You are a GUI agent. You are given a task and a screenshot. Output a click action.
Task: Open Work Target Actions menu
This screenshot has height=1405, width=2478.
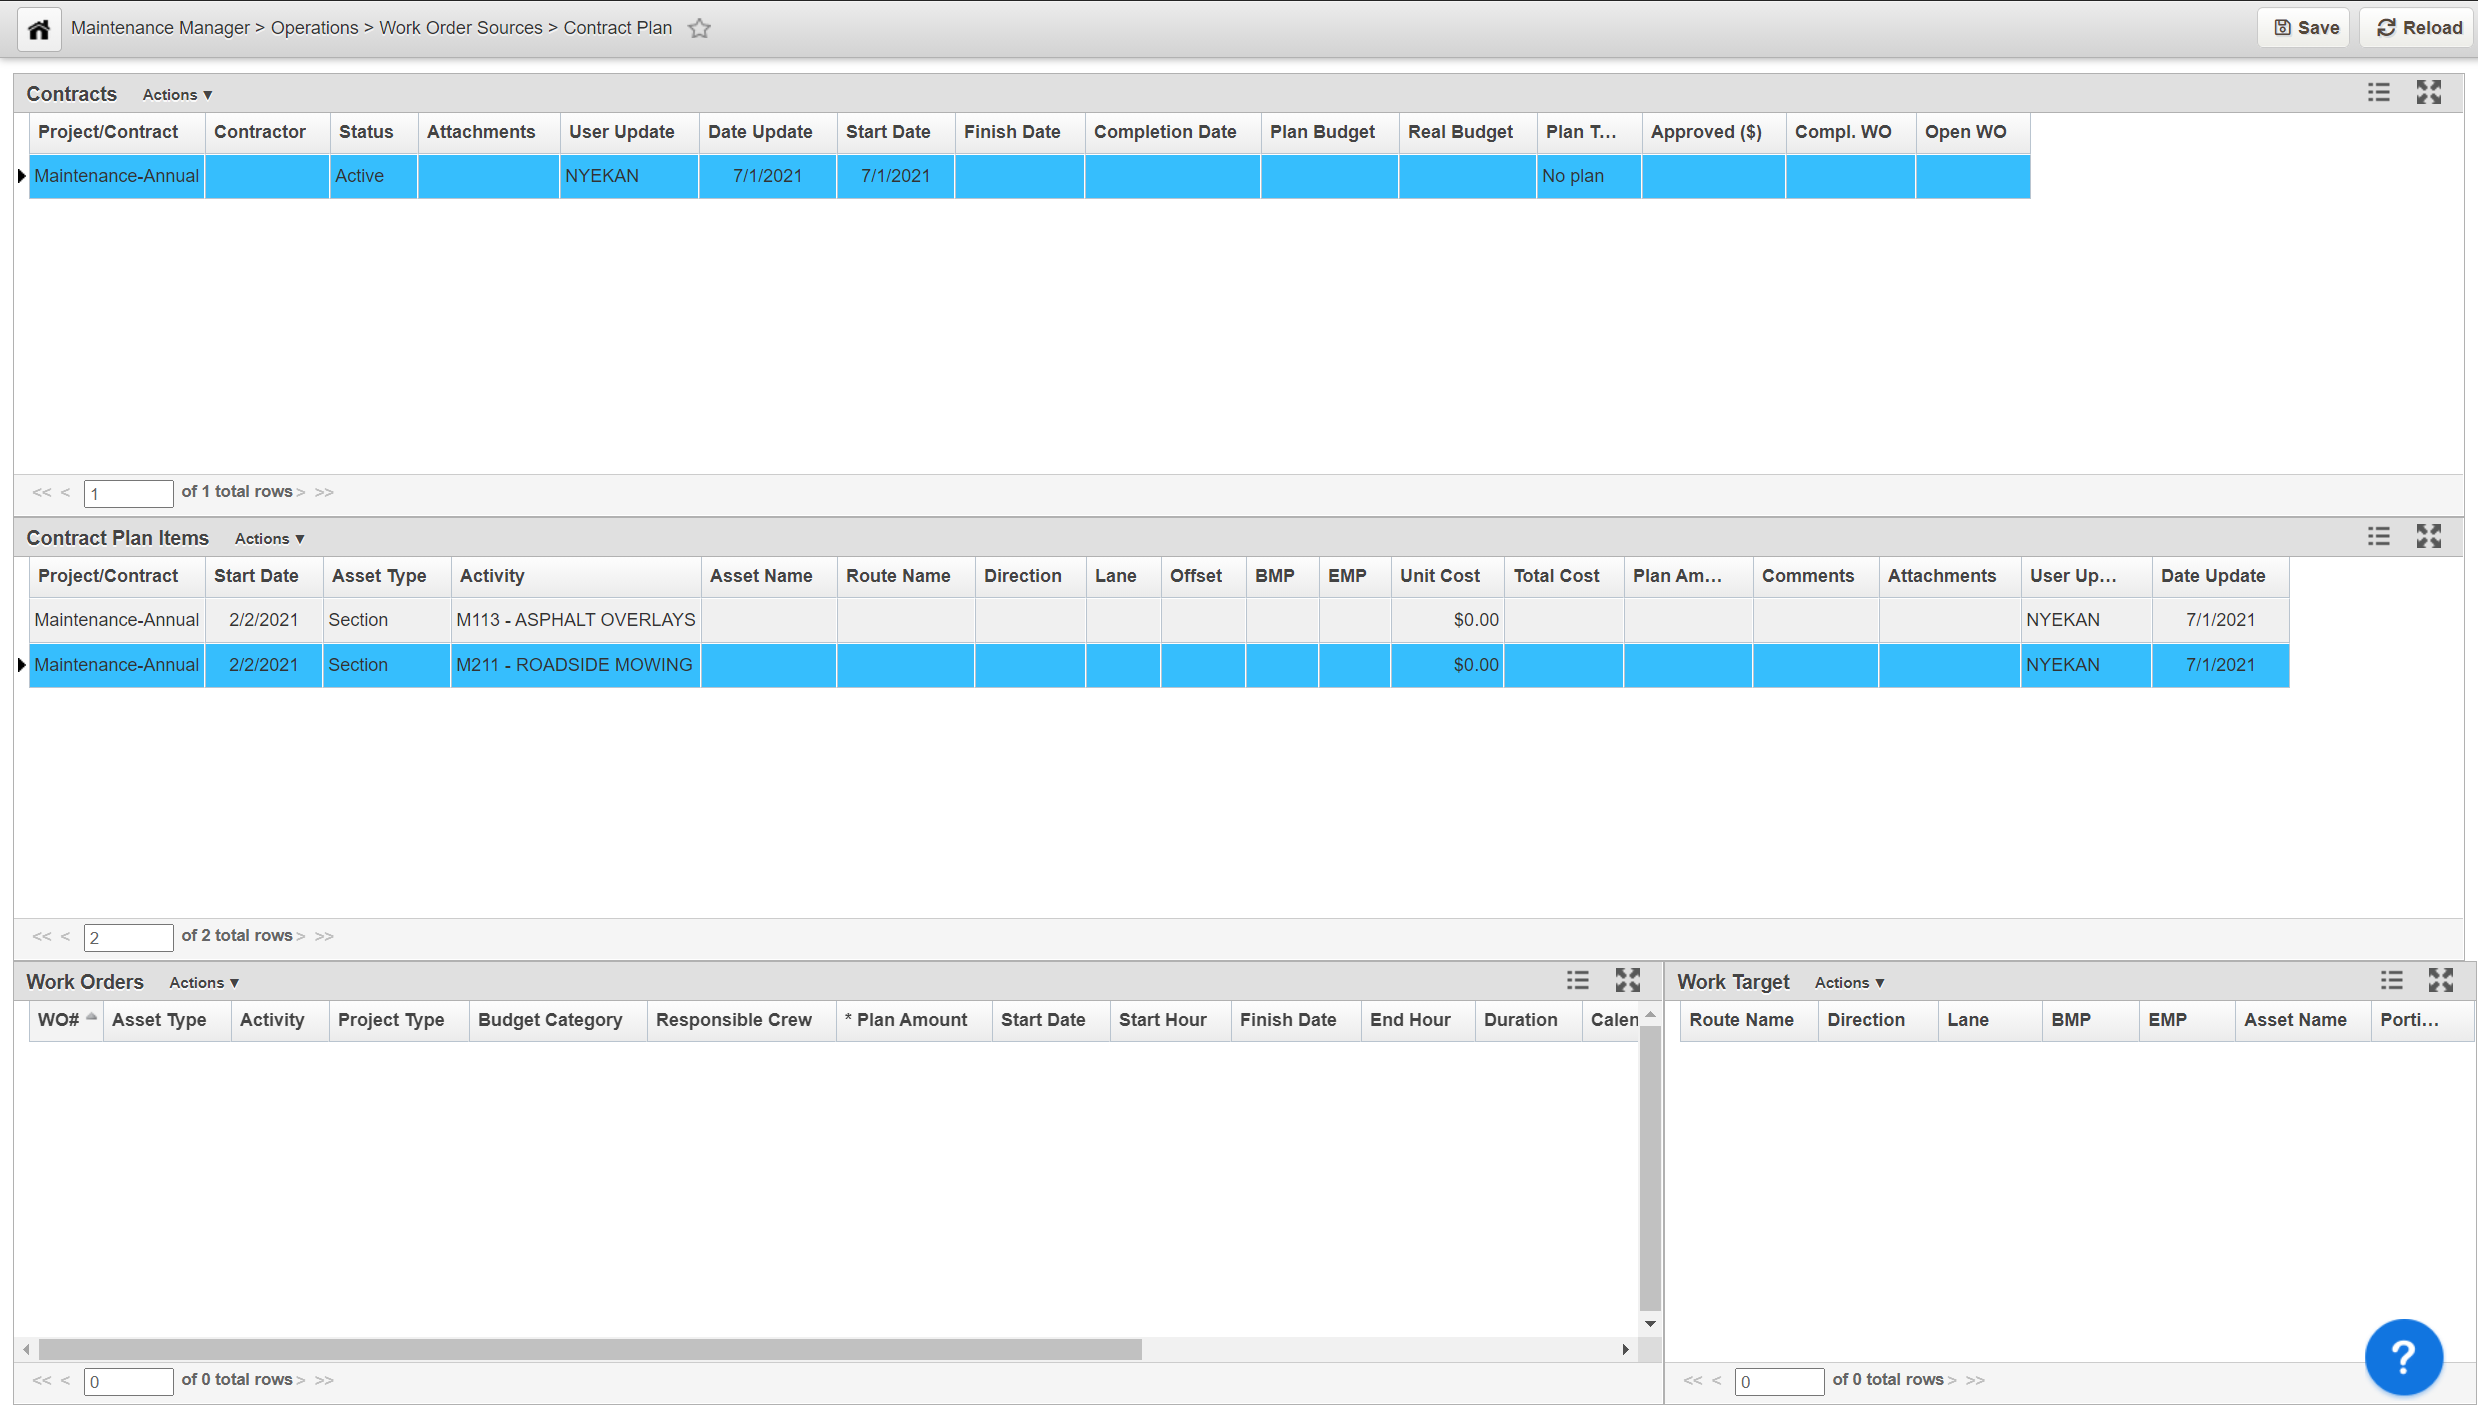[1849, 983]
